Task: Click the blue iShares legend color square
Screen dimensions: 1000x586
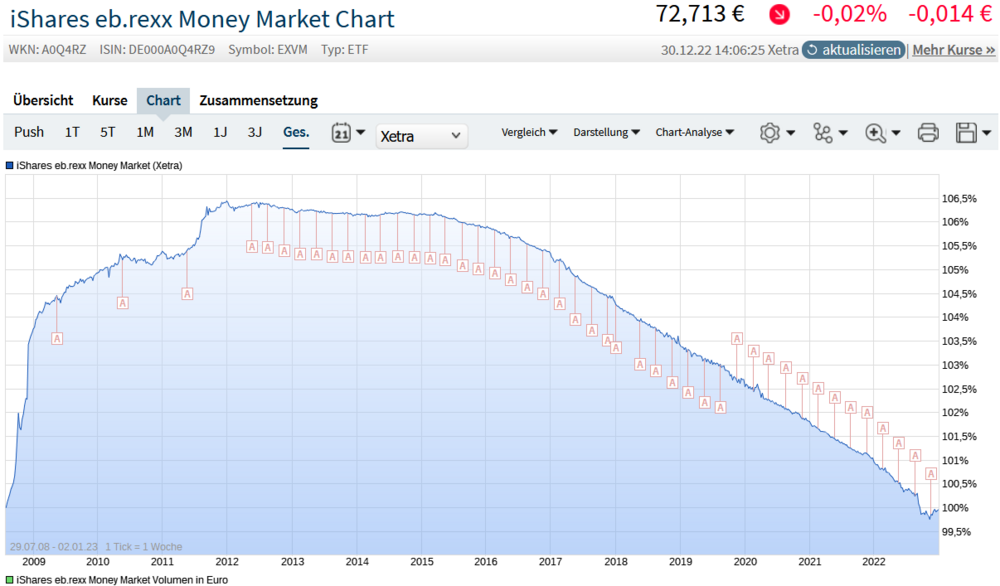Action: click(x=10, y=166)
